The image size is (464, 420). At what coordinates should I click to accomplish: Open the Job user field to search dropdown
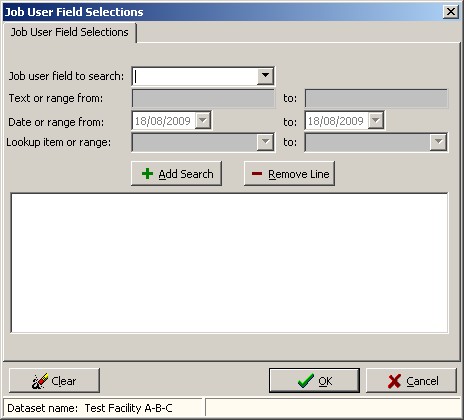(265, 76)
